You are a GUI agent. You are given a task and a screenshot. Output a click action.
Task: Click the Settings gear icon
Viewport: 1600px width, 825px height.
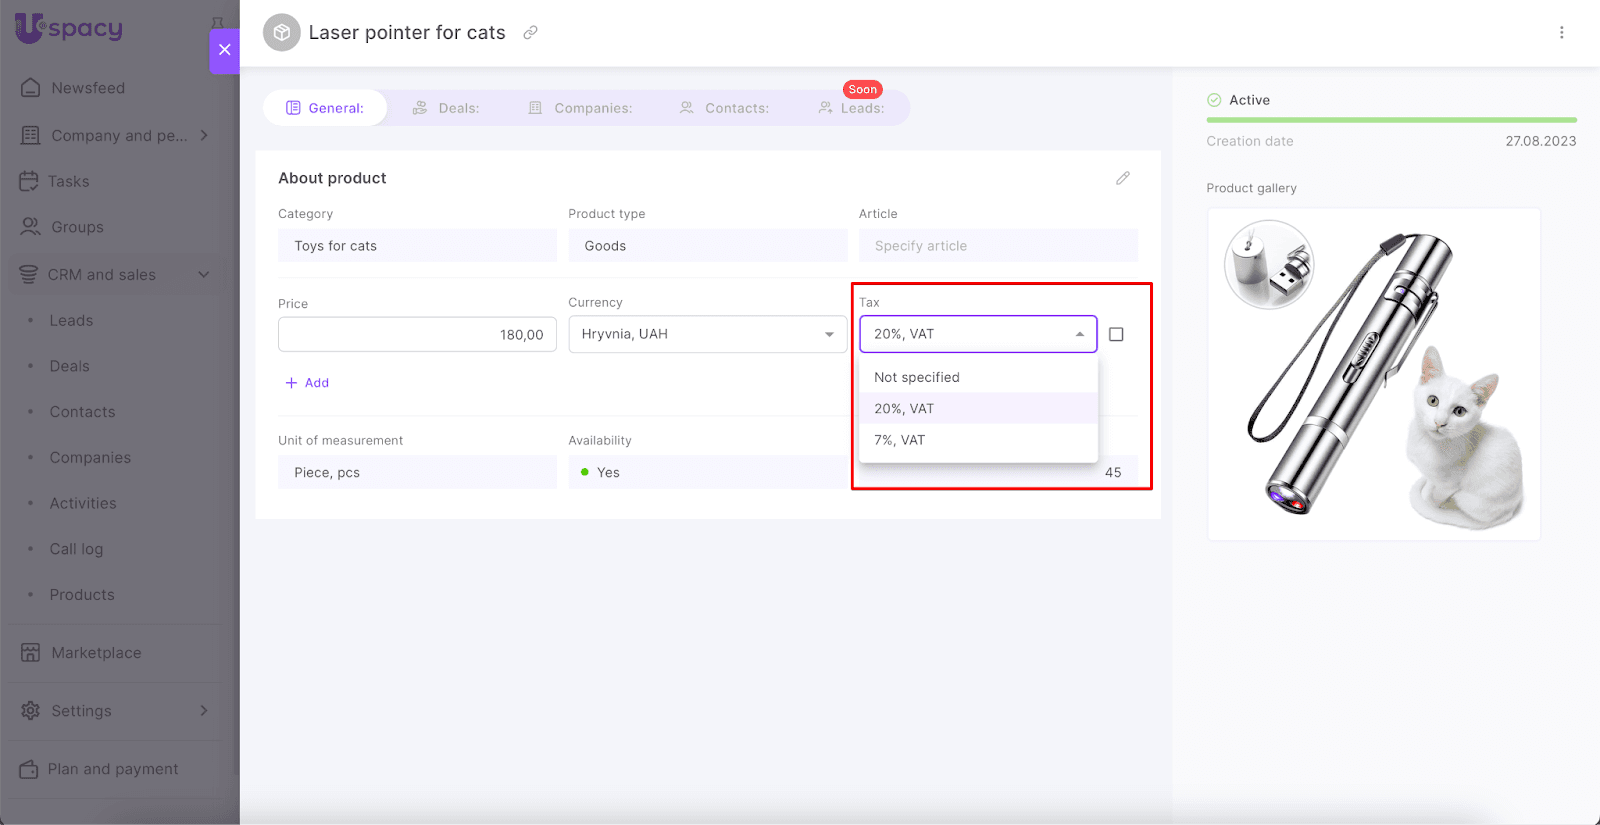click(31, 711)
